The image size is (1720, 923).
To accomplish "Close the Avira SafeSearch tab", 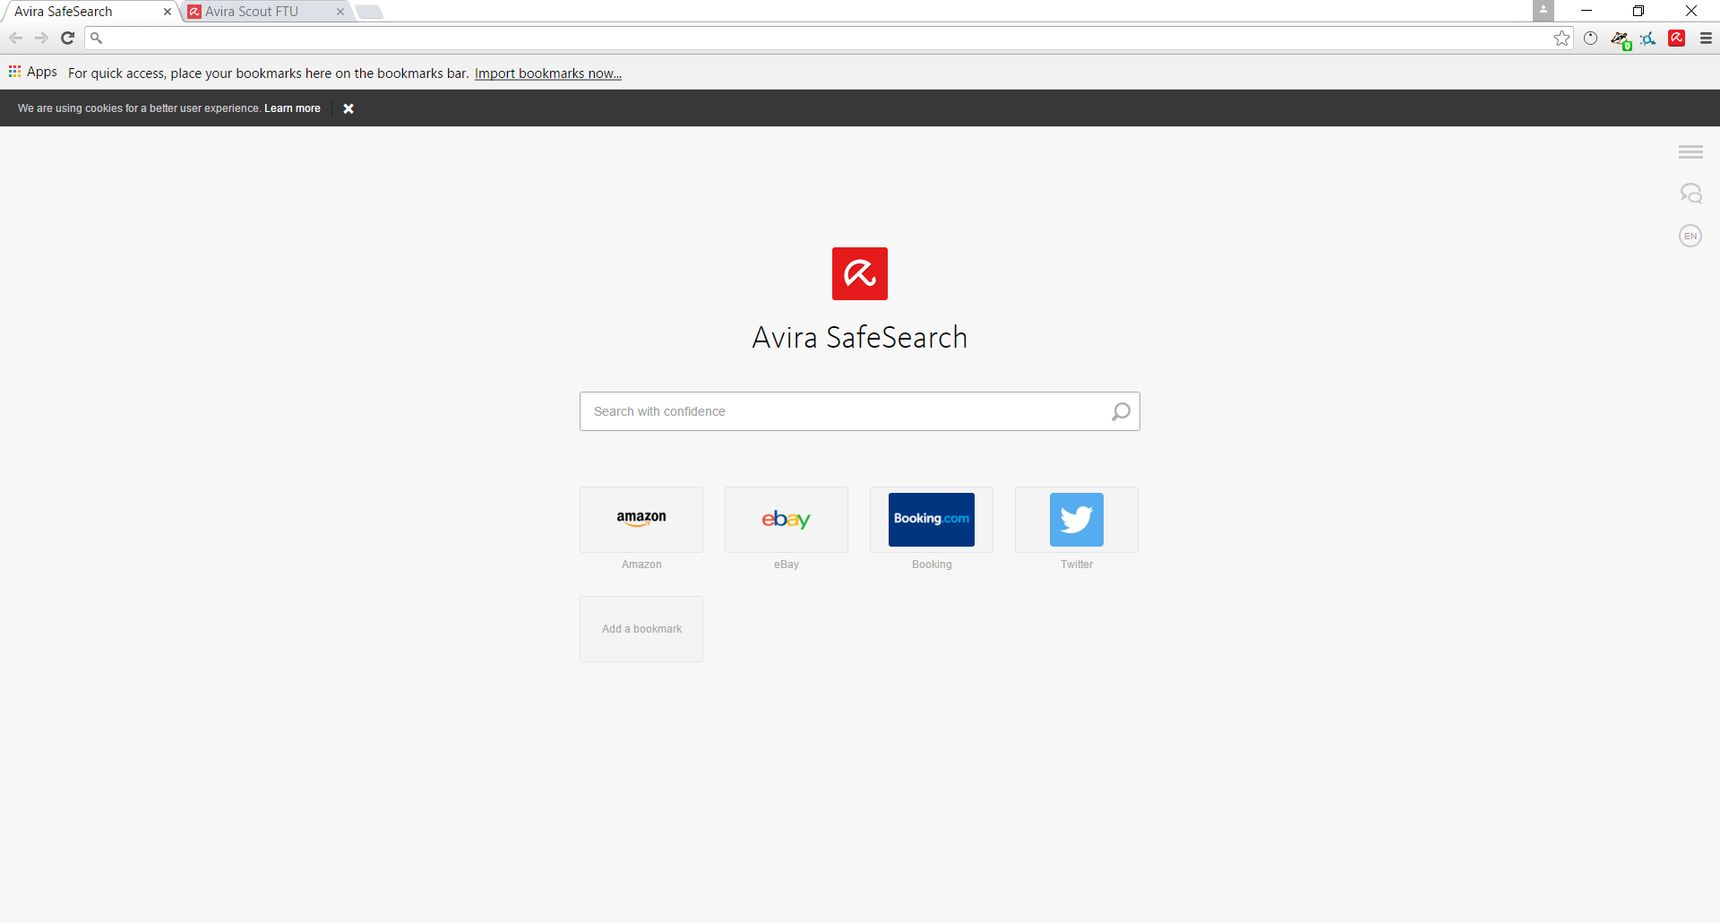I will tap(167, 12).
